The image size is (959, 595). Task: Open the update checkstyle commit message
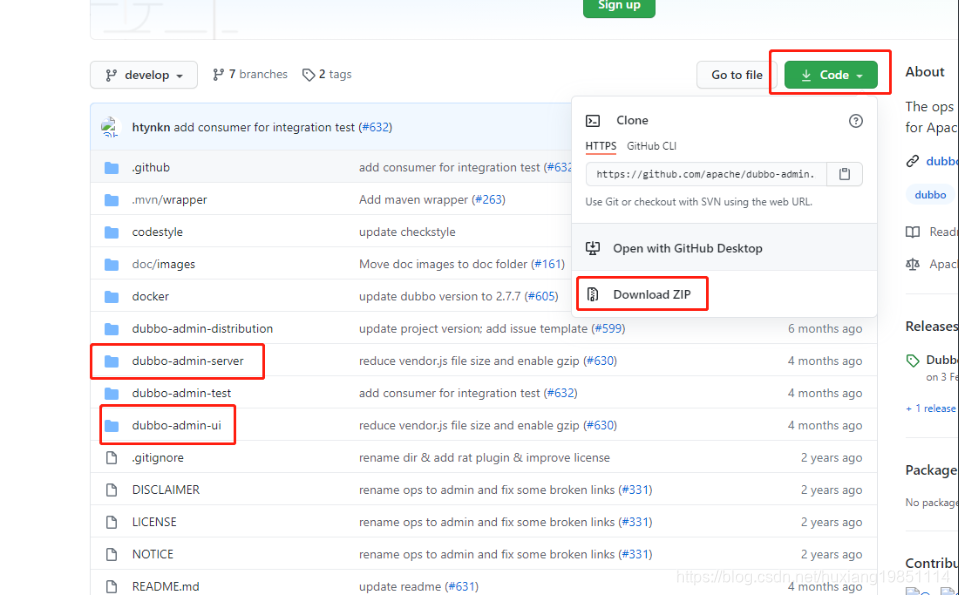pyautogui.click(x=407, y=232)
